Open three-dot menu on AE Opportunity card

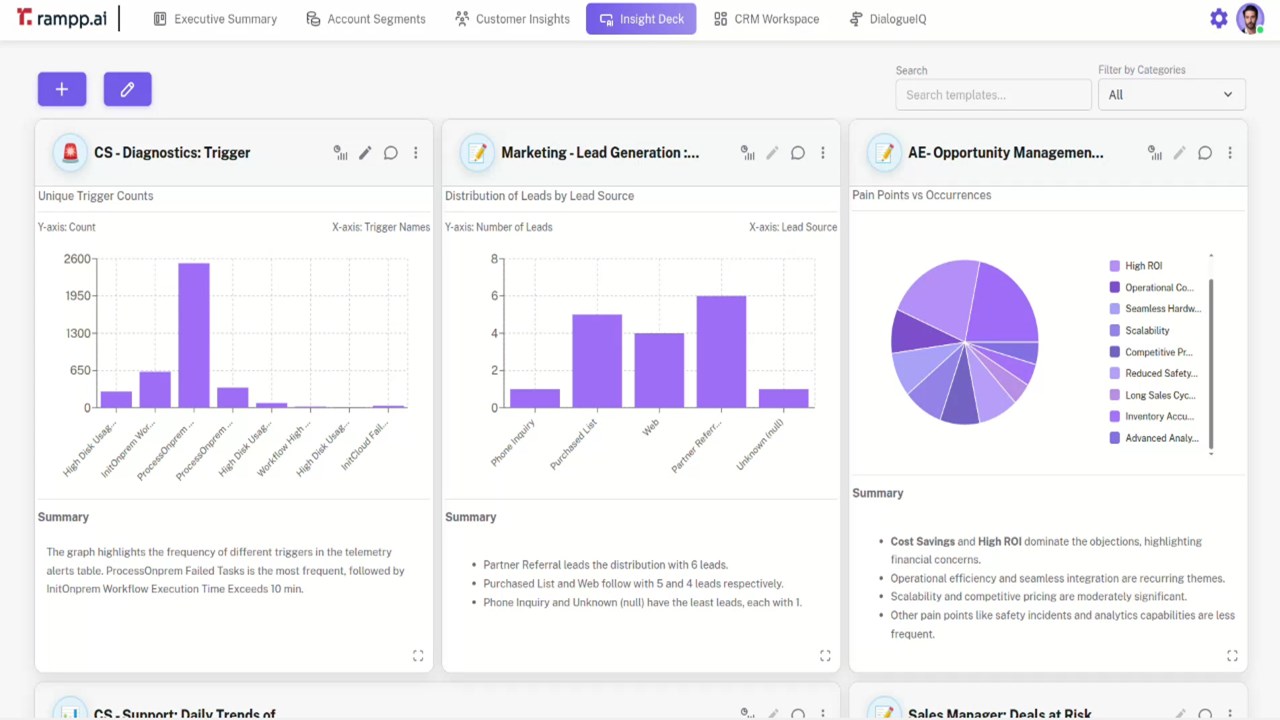click(x=1230, y=153)
